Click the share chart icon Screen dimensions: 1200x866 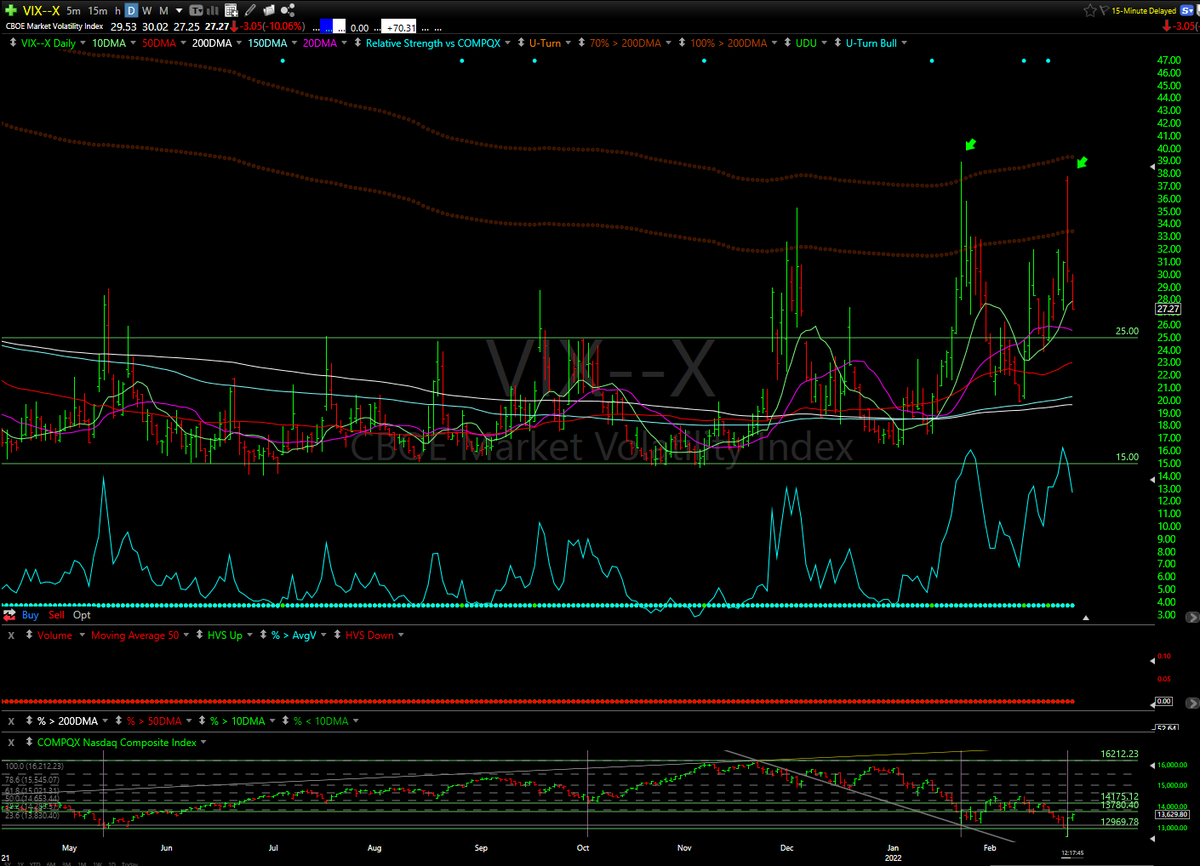[287, 10]
